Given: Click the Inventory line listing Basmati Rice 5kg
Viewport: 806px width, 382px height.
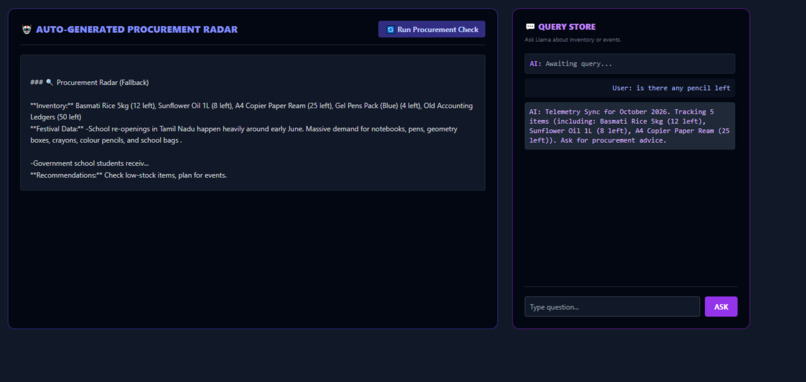Looking at the screenshot, I should click(x=251, y=105).
